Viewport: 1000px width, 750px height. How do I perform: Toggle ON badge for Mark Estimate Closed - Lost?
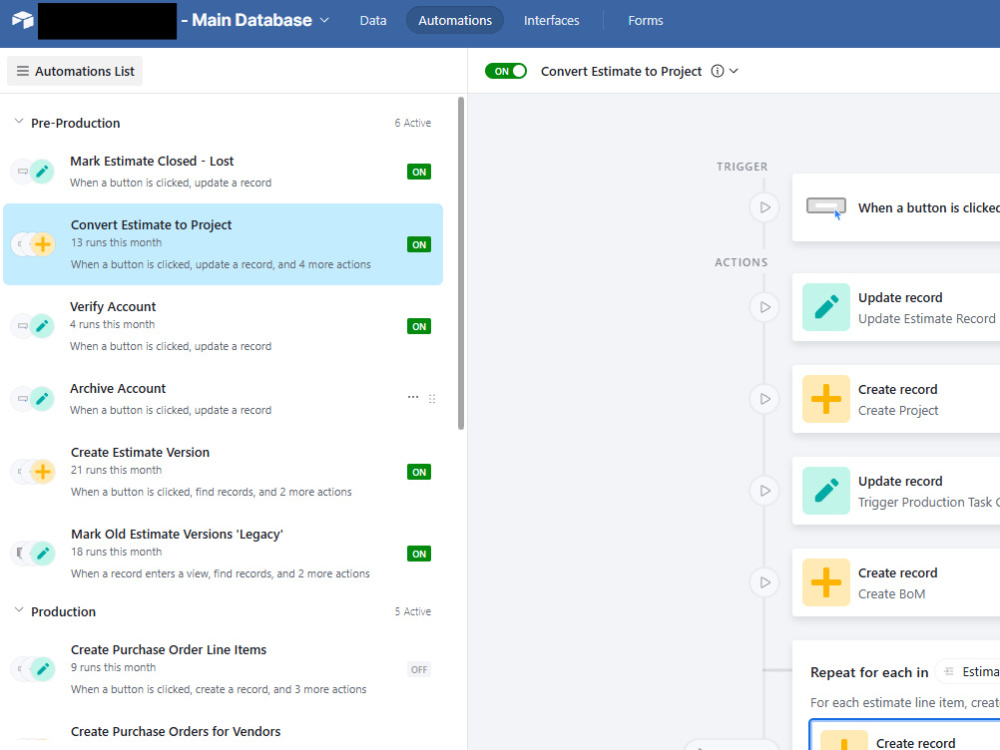pyautogui.click(x=419, y=172)
